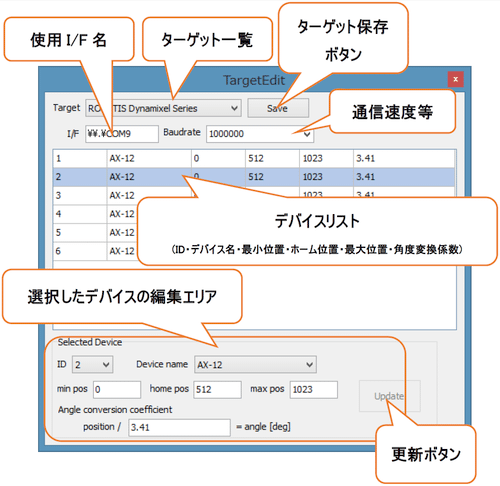This screenshot has width=500, height=486.
Task: Click the Save button
Action: pos(278,108)
